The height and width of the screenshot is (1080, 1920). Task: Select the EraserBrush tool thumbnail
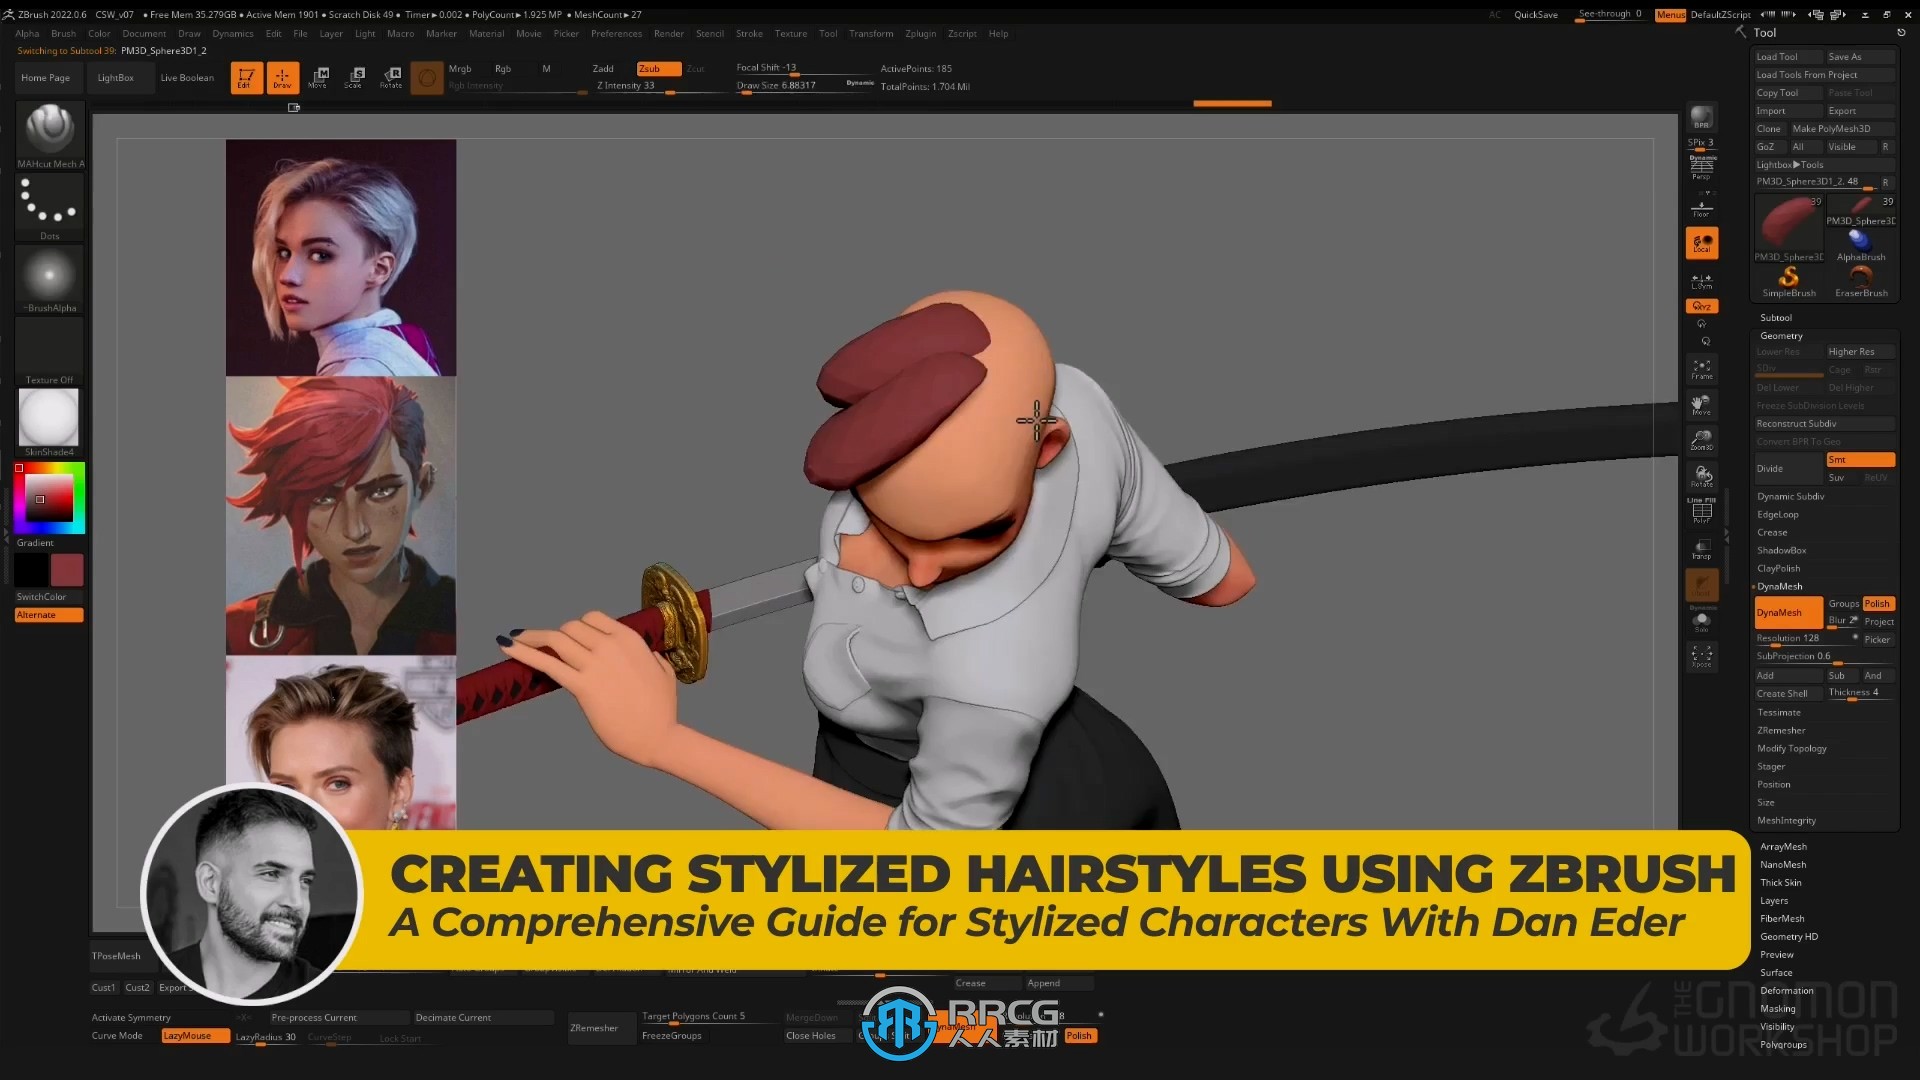(x=1860, y=281)
